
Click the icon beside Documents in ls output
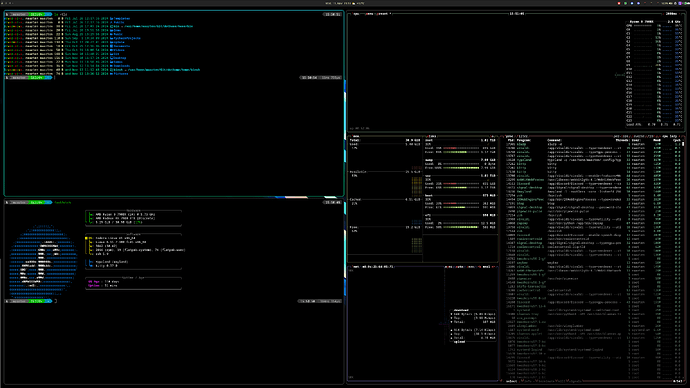111,46
